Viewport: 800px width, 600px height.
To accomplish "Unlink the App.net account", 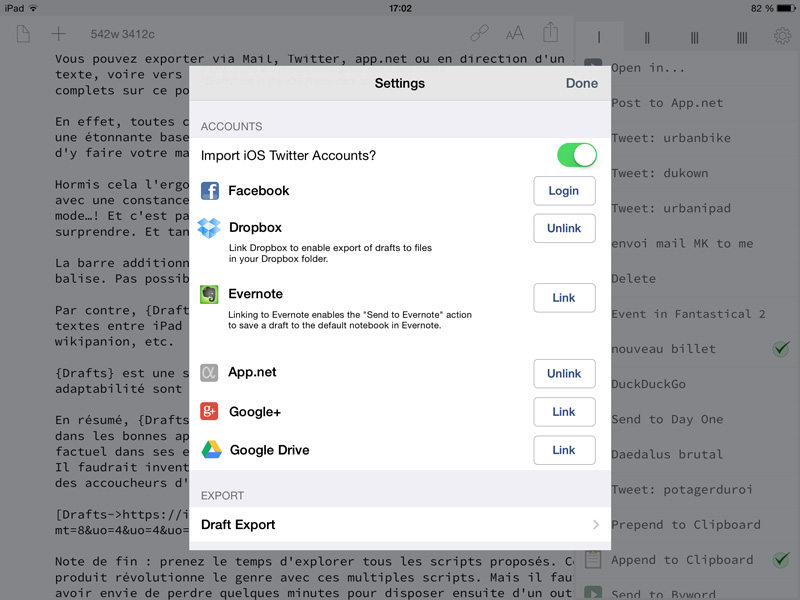I will click(564, 373).
